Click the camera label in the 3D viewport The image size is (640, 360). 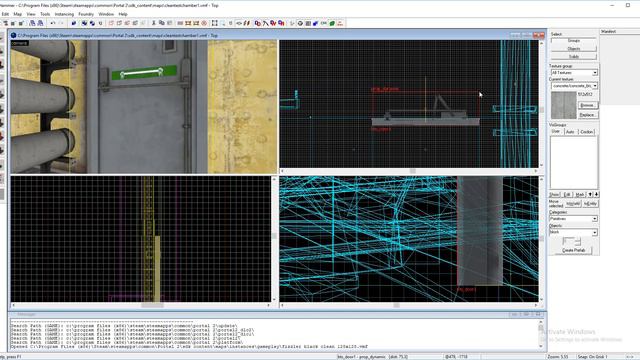(x=19, y=43)
